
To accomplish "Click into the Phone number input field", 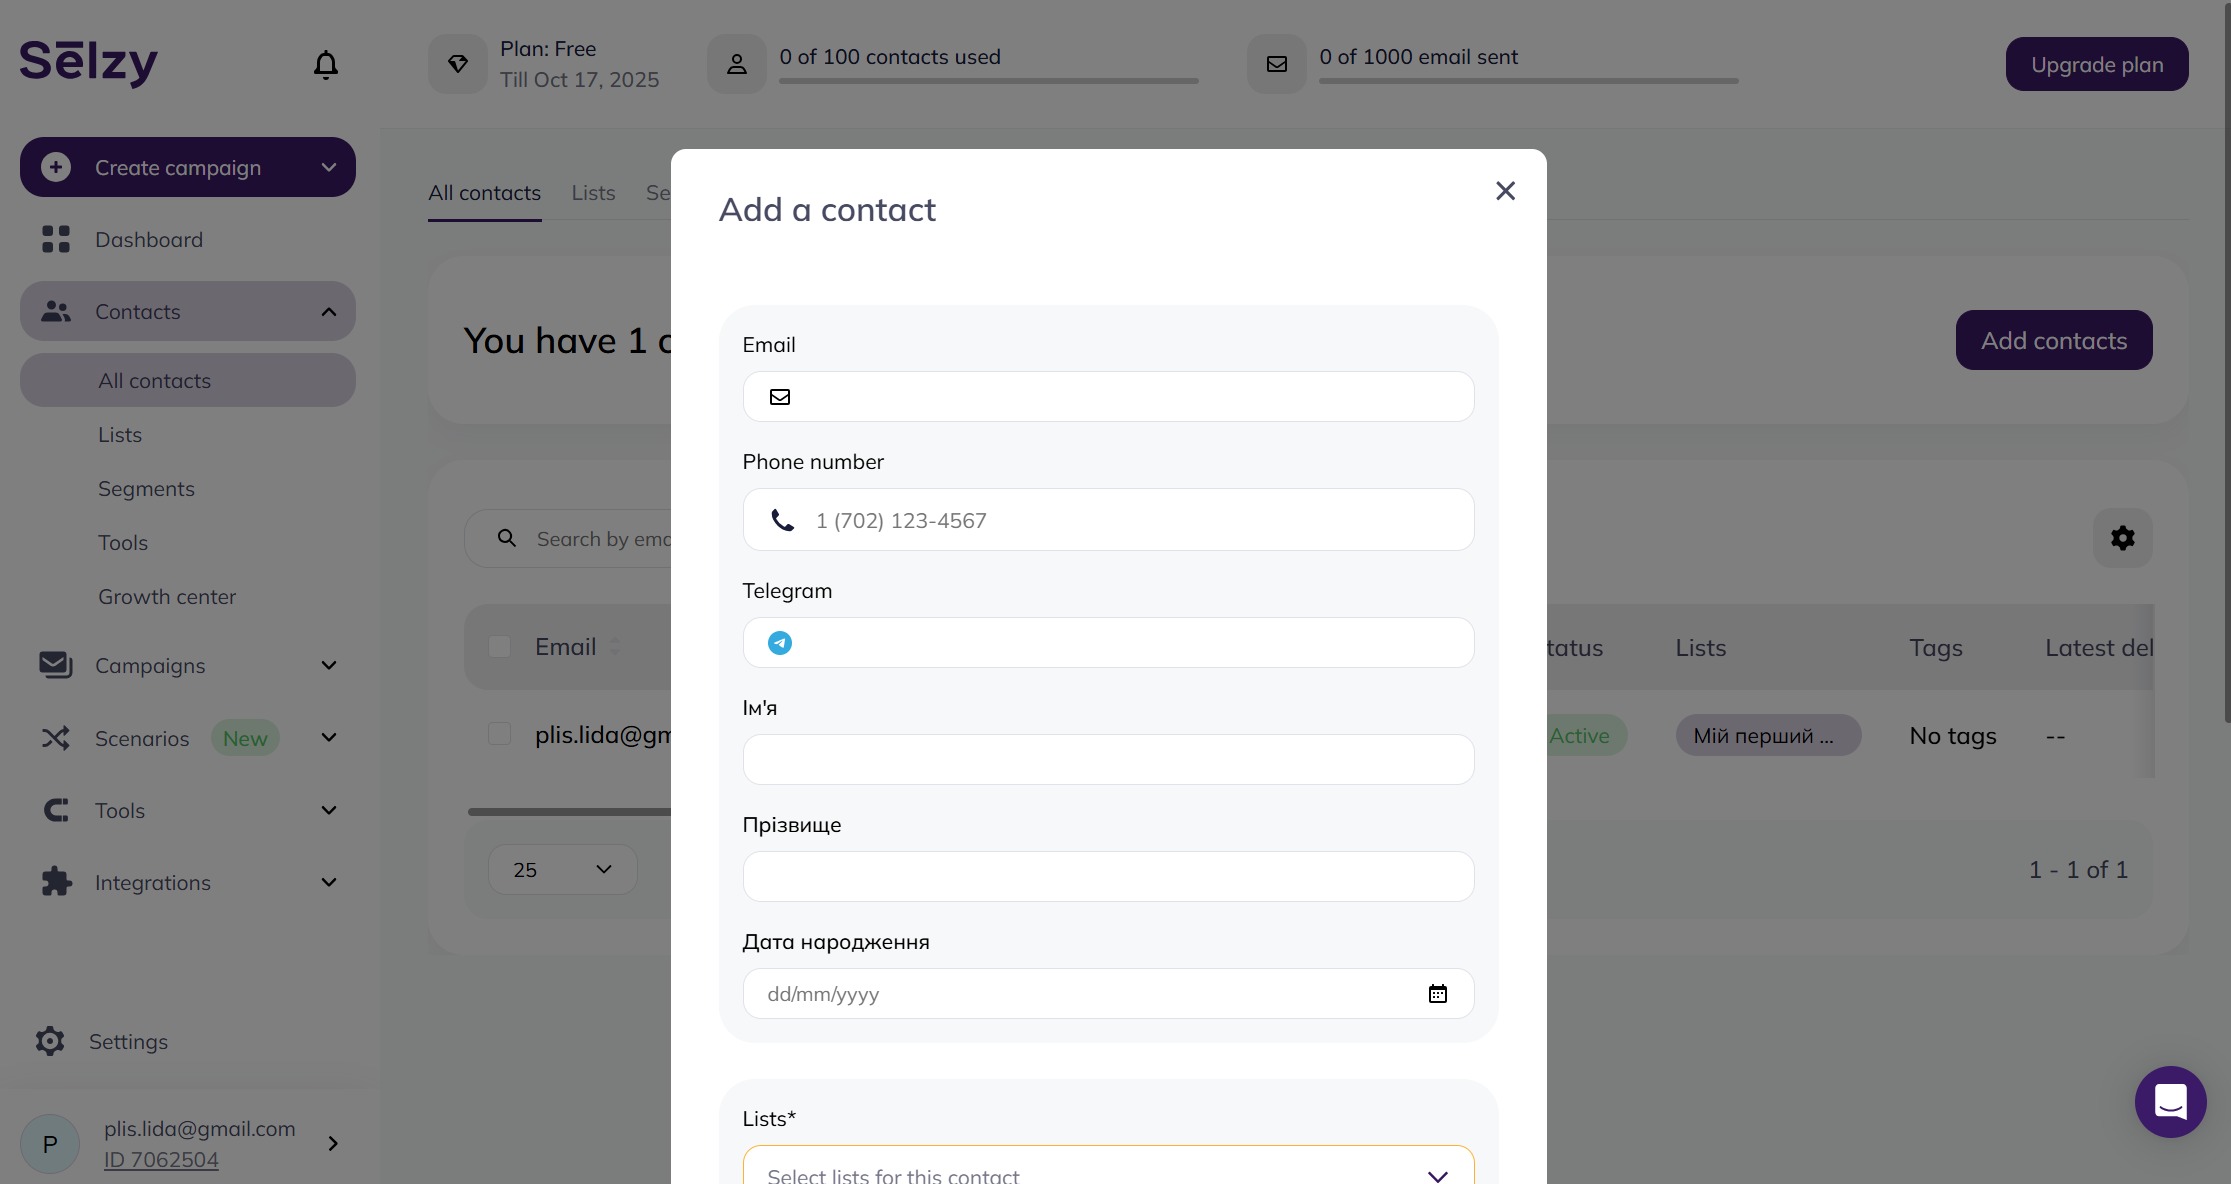I will (x=1108, y=520).
